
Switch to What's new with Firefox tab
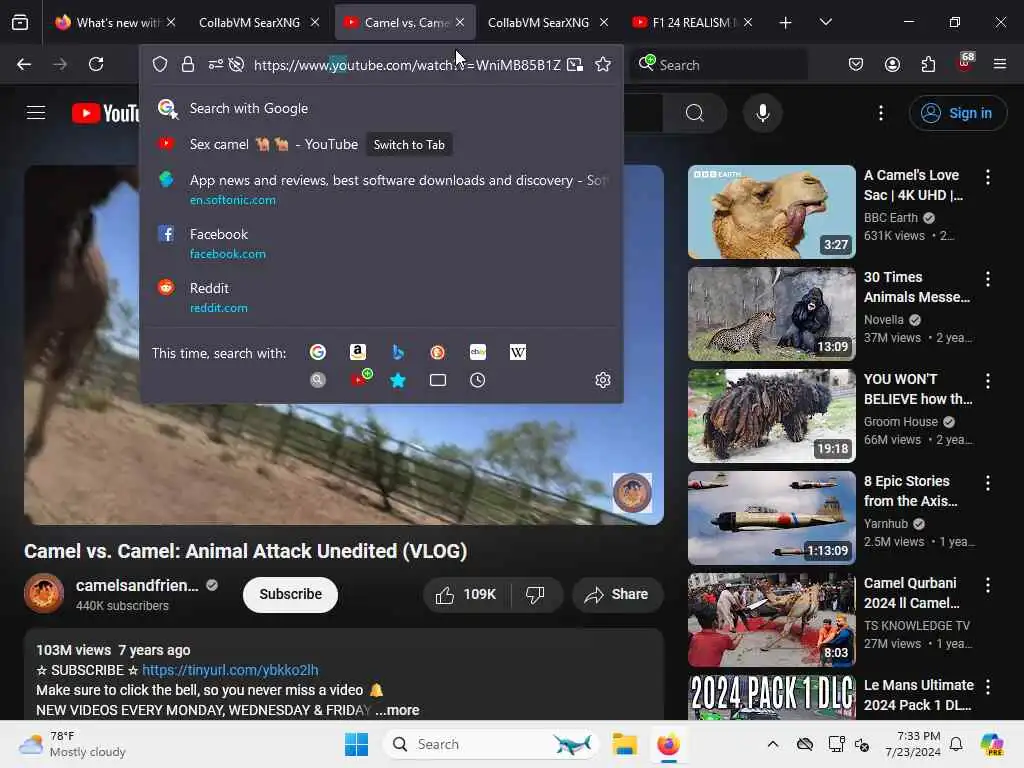pyautogui.click(x=115, y=22)
